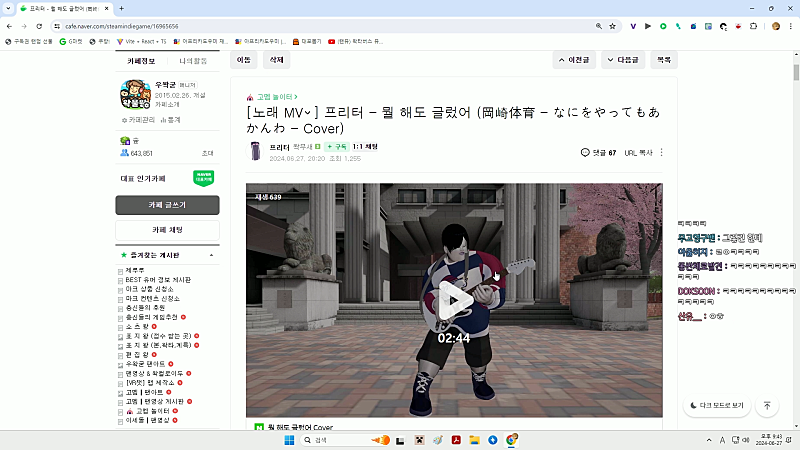Image resolution: width=800 pixels, height=450 pixels.
Task: Open Chrome from the taskbar
Action: point(511,440)
